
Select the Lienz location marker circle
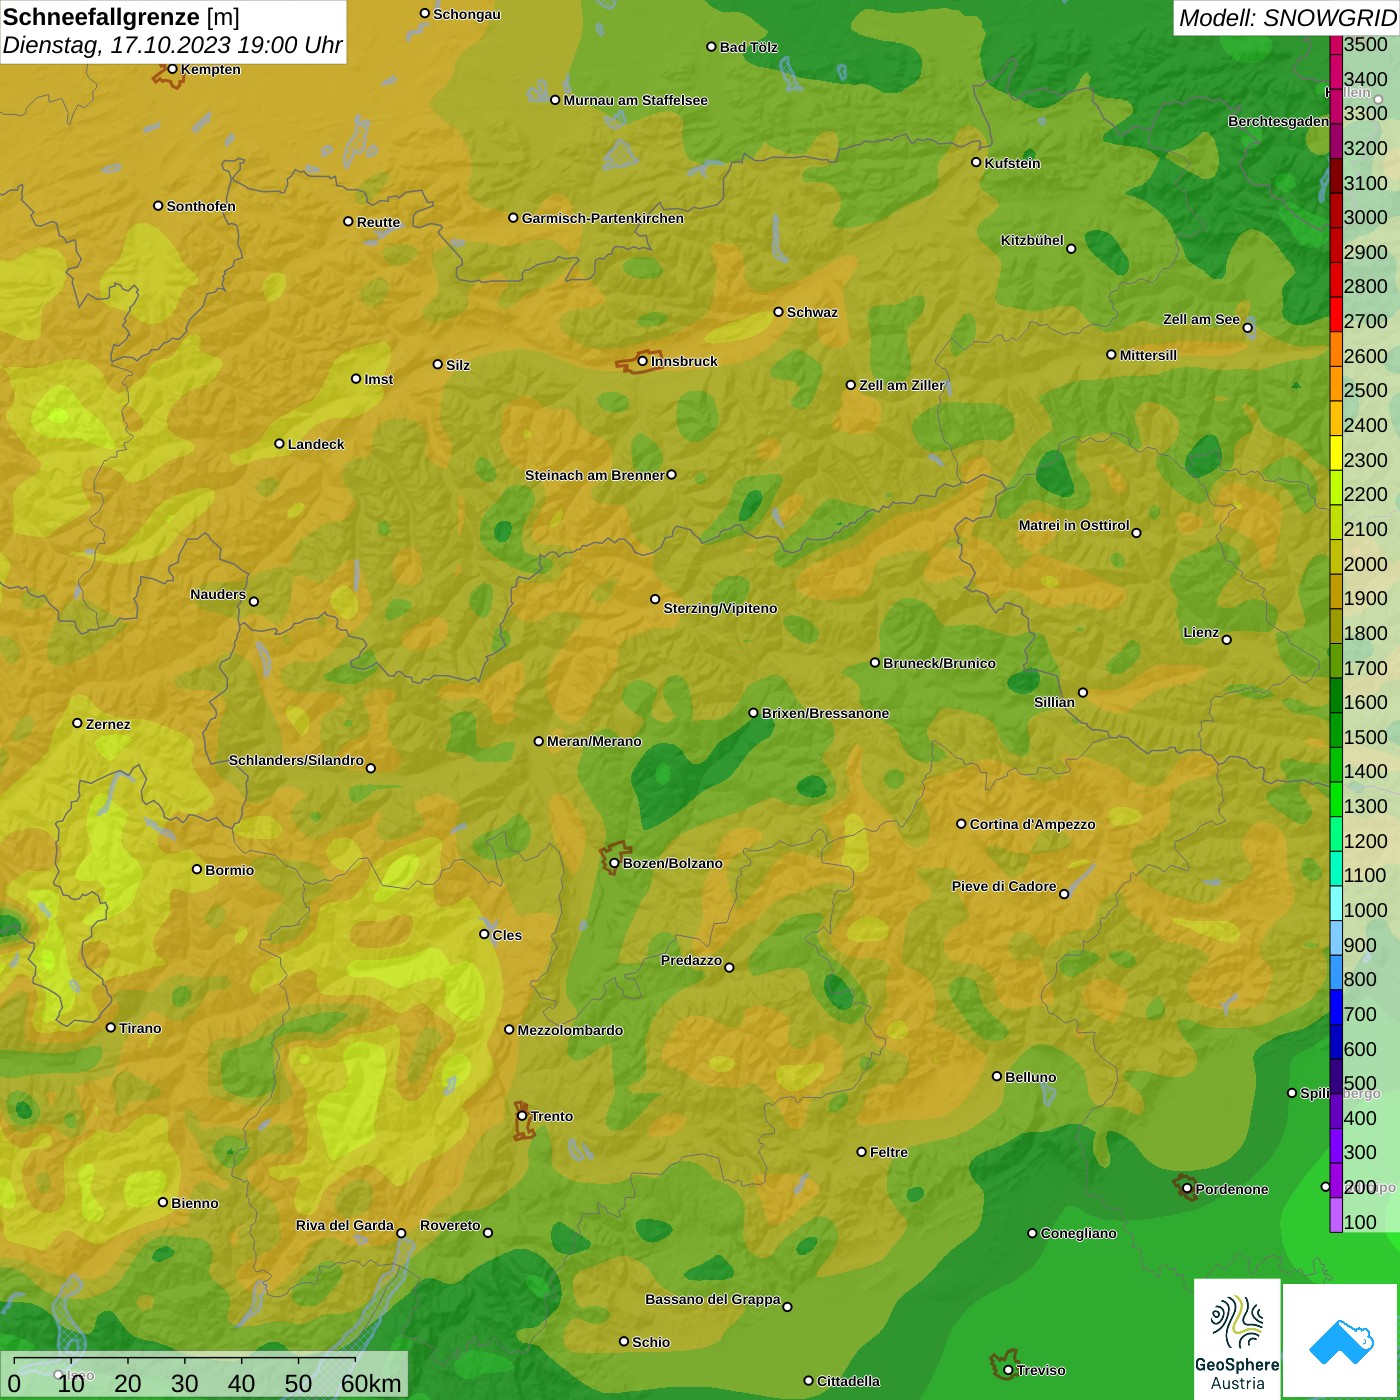point(1227,639)
